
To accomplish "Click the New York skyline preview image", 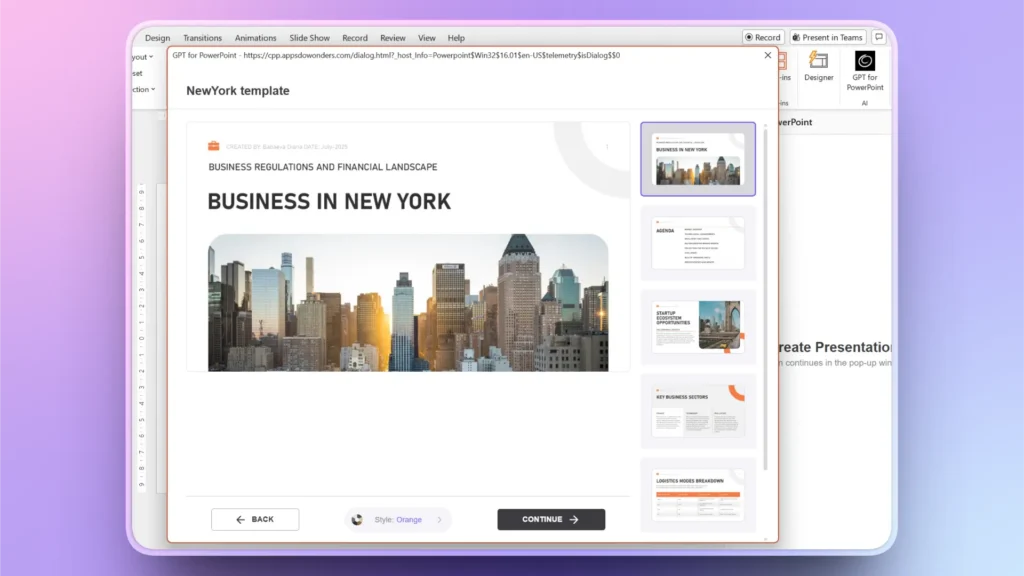I will point(408,303).
